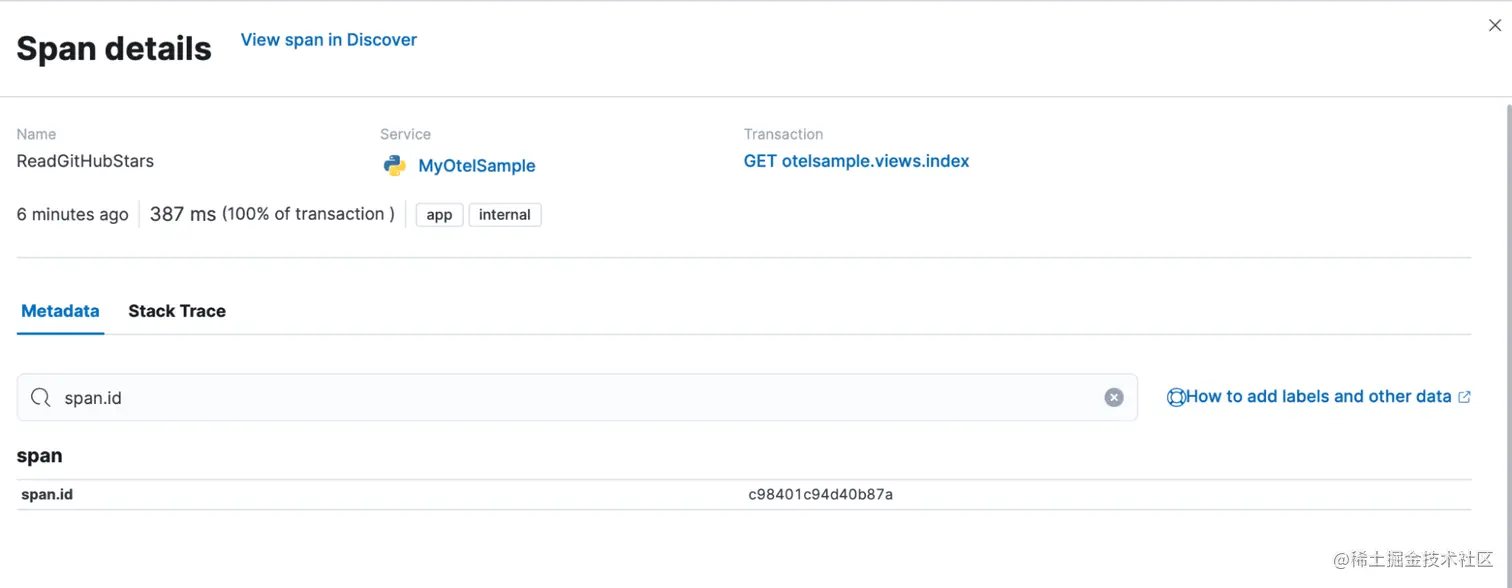Click the search magnifier icon

40,397
